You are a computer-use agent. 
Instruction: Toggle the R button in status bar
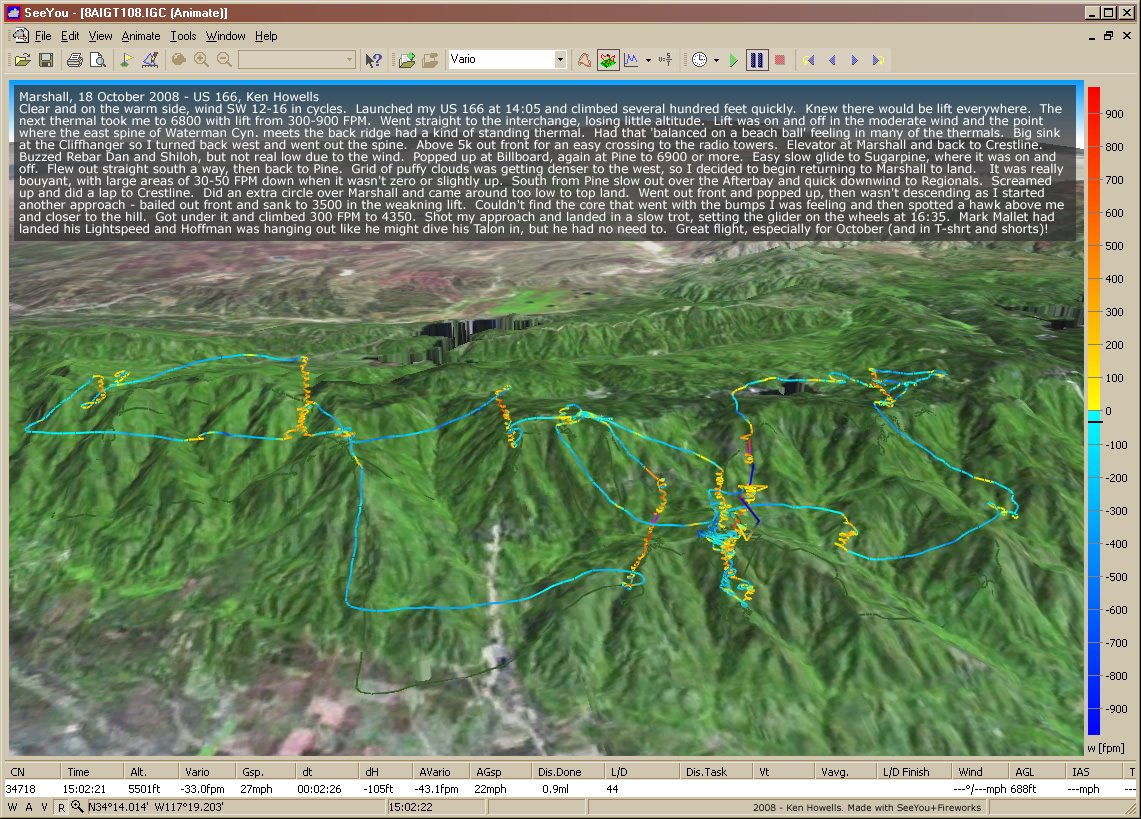point(62,807)
